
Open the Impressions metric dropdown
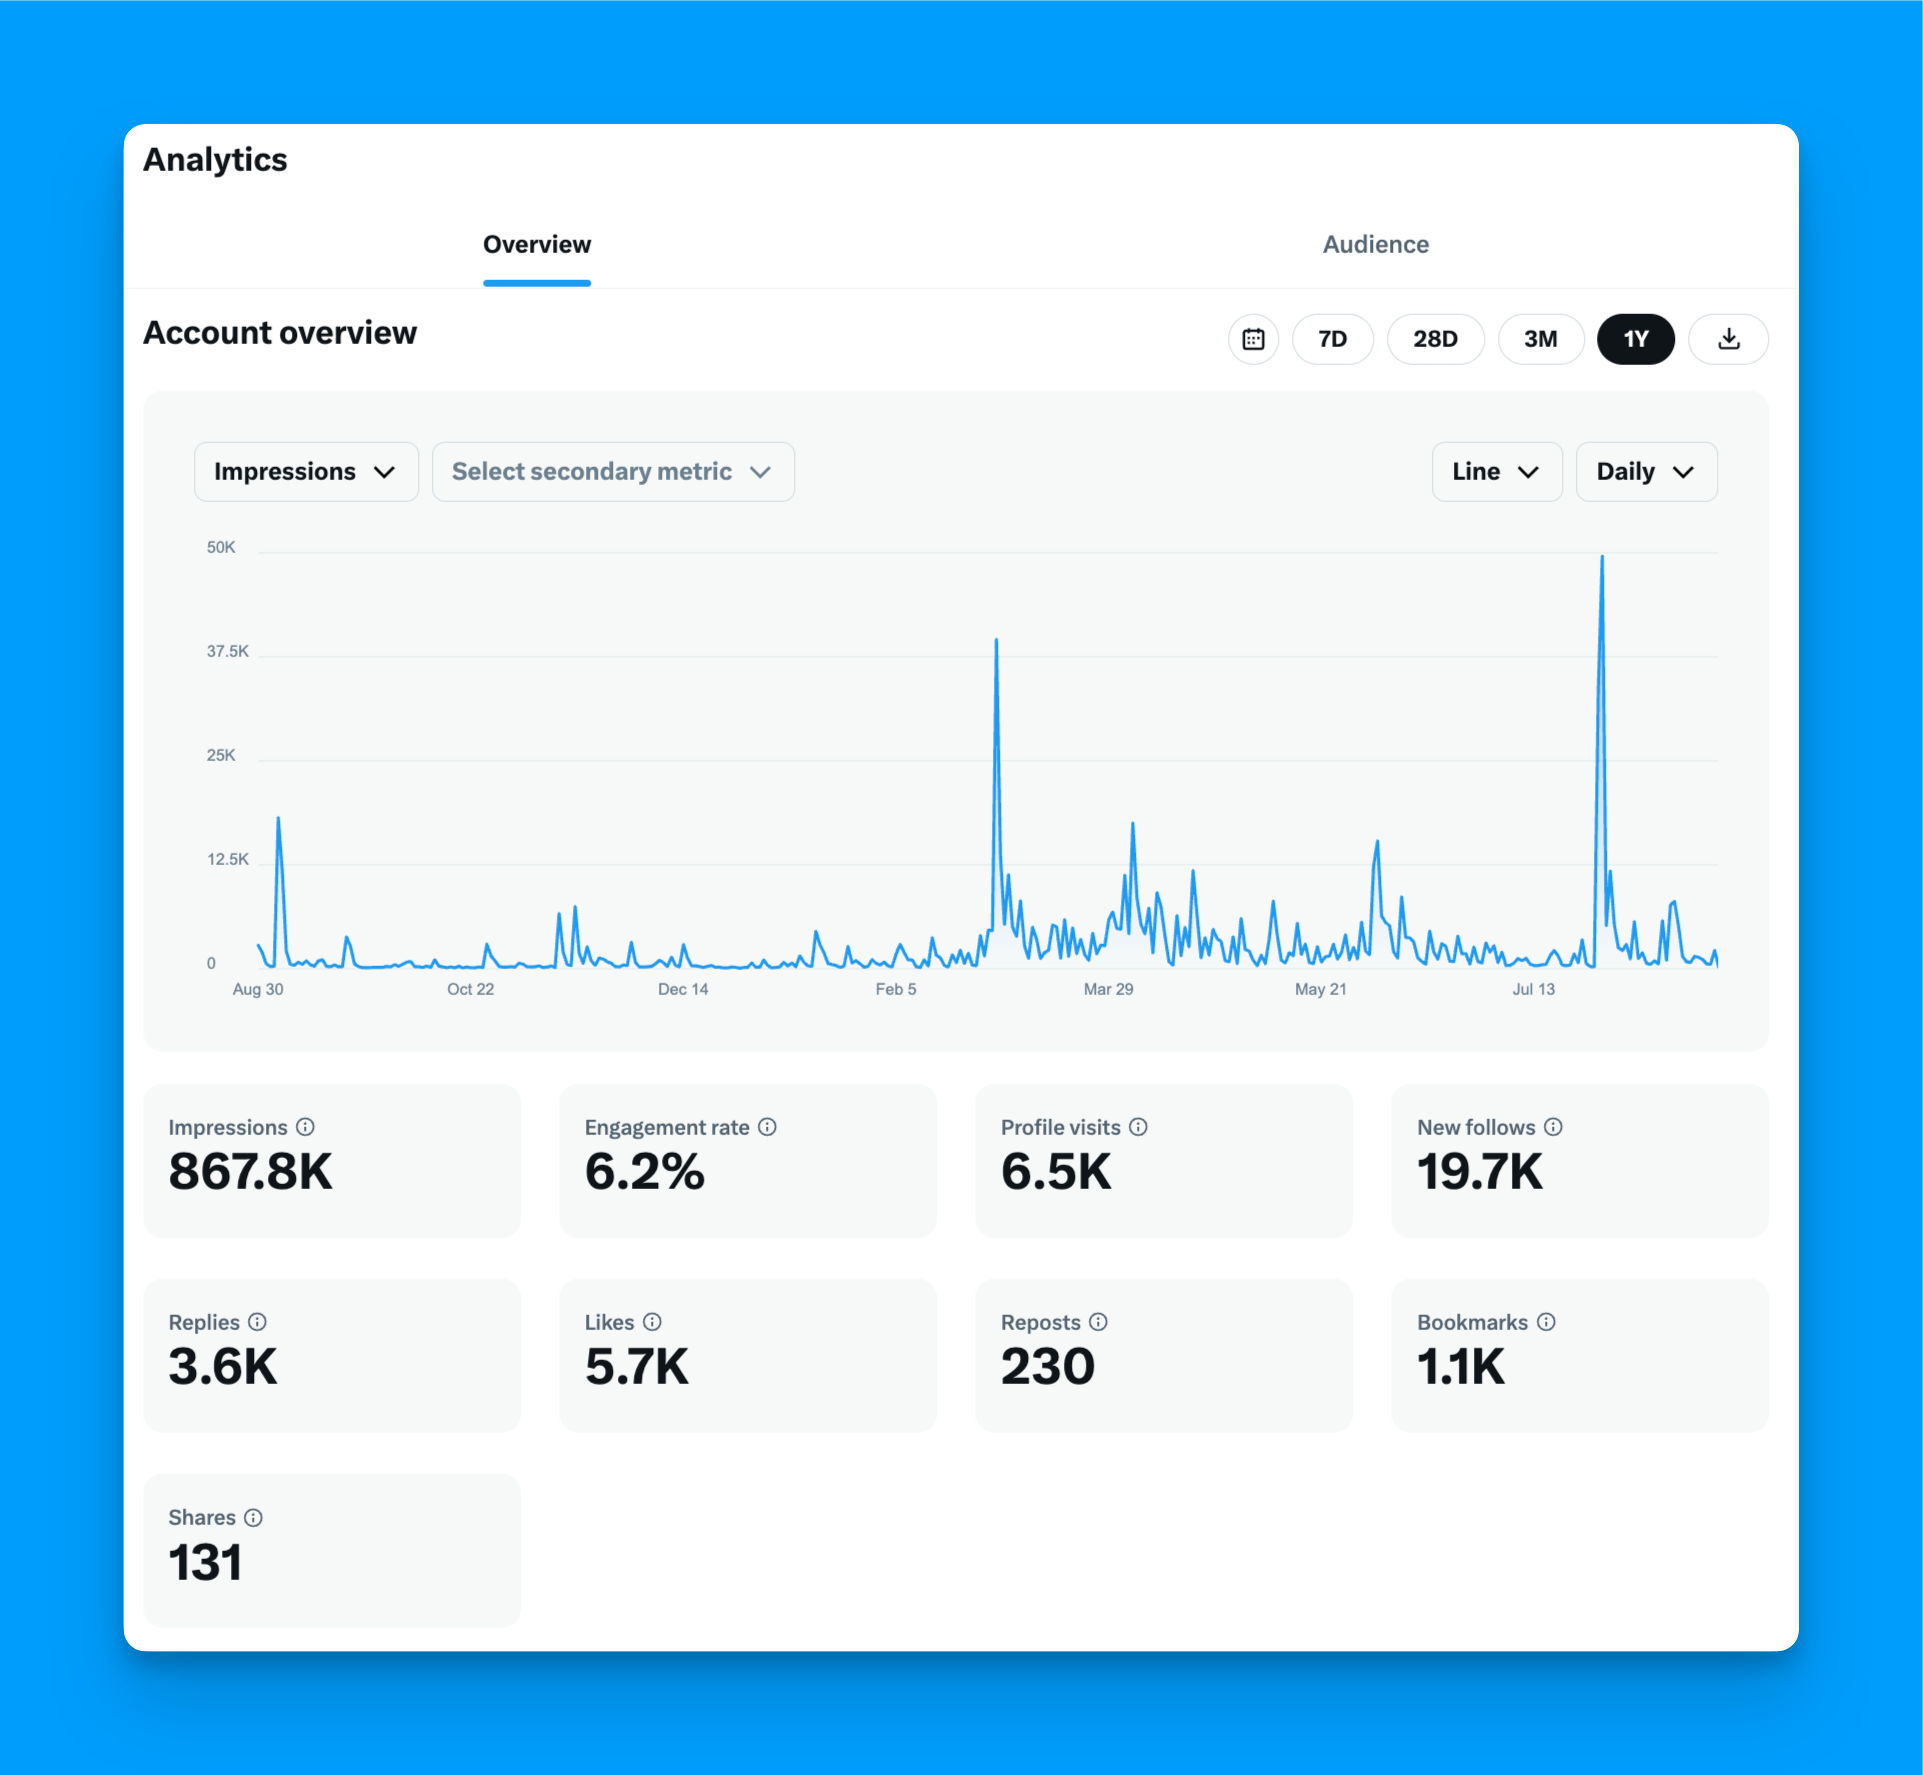(306, 471)
